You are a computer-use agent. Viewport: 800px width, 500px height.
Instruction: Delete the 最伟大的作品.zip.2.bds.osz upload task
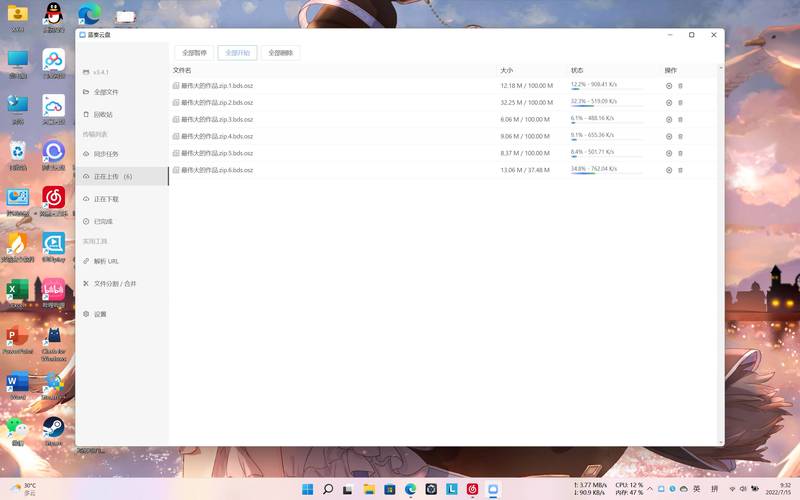click(681, 103)
